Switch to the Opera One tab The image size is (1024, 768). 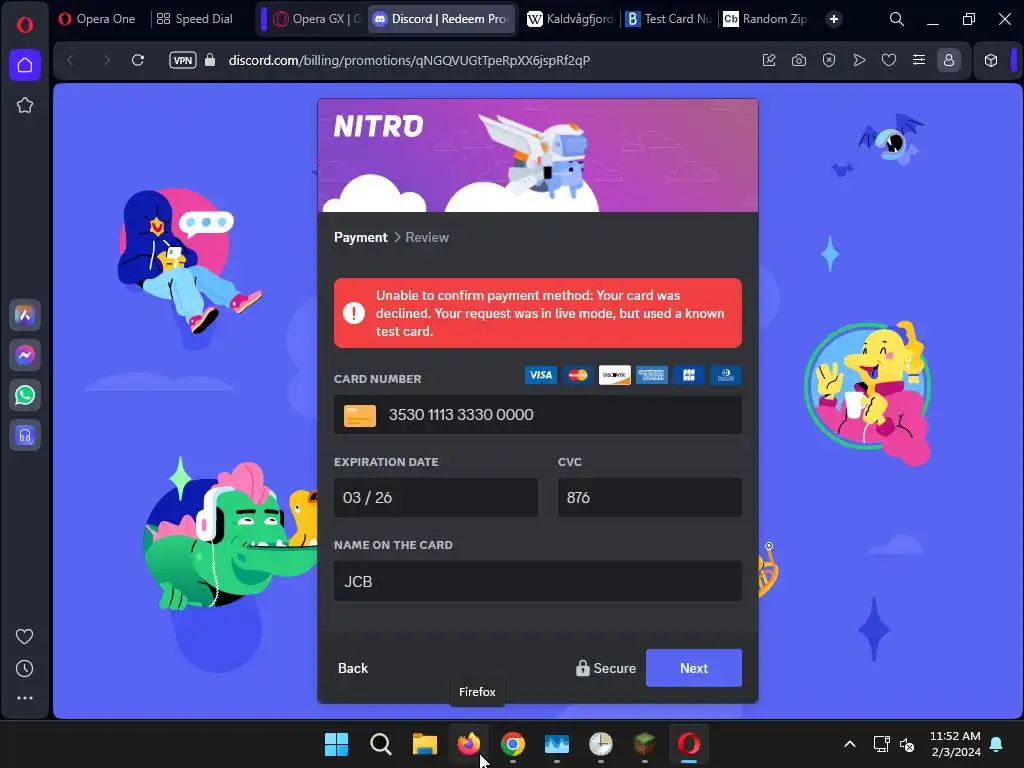[97, 19]
